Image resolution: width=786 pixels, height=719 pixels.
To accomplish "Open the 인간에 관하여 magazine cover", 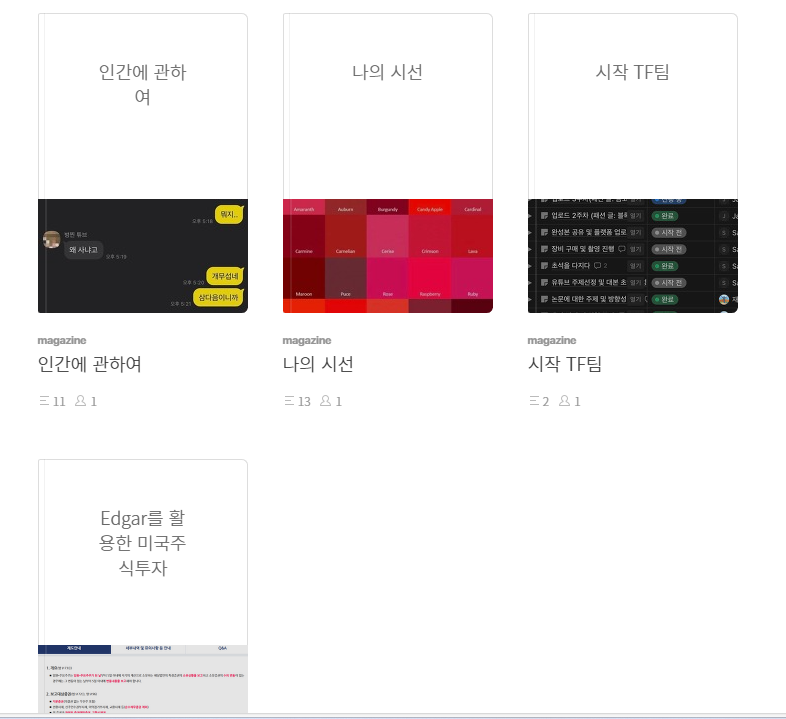I will pyautogui.click(x=143, y=163).
